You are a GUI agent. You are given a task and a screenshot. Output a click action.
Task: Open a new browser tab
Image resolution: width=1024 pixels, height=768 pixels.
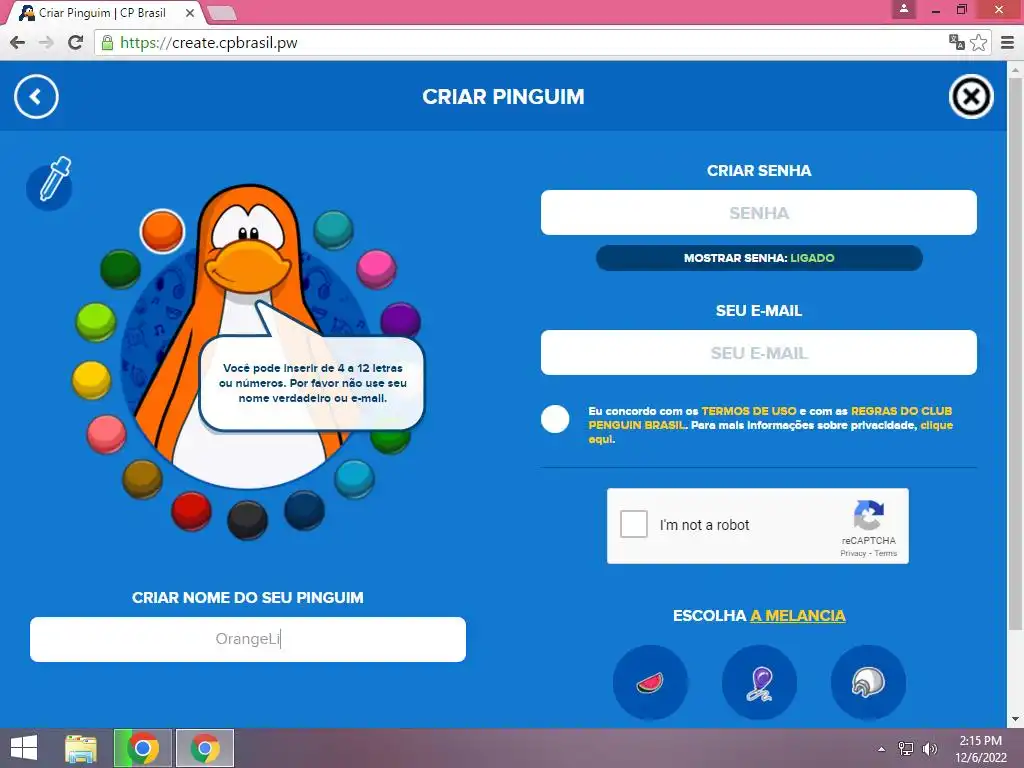pyautogui.click(x=222, y=12)
